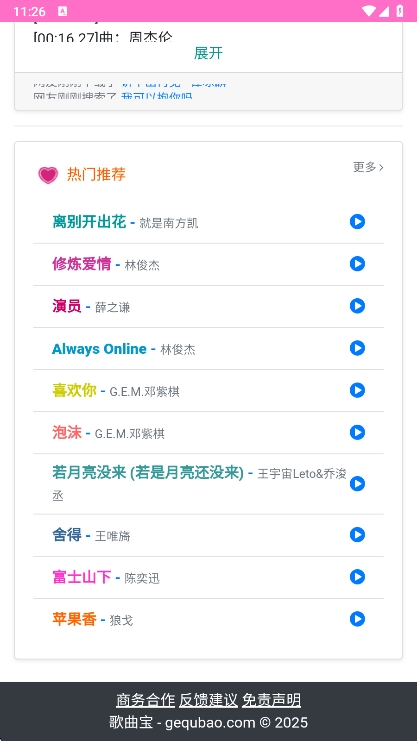
Task: Open 免责声明 disclaimer link
Action: [271, 700]
